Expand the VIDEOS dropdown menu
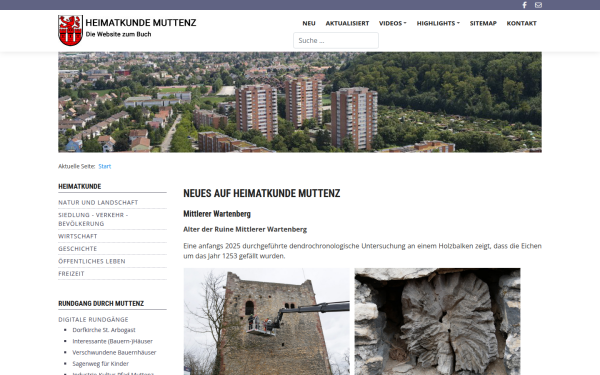This screenshot has height=375, width=600. pyautogui.click(x=393, y=23)
